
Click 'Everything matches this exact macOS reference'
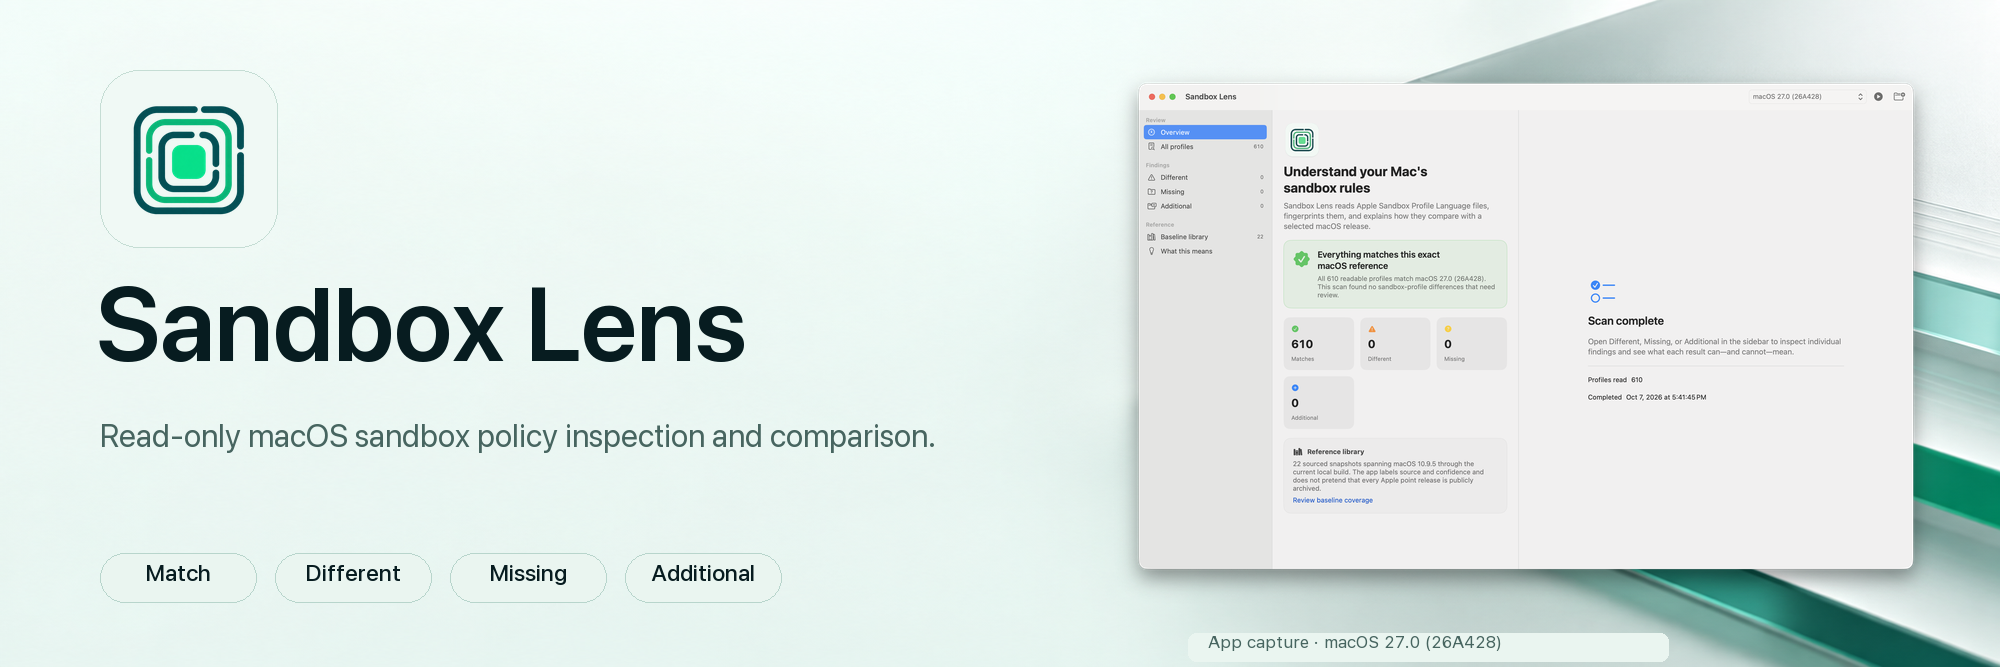(x=1378, y=260)
